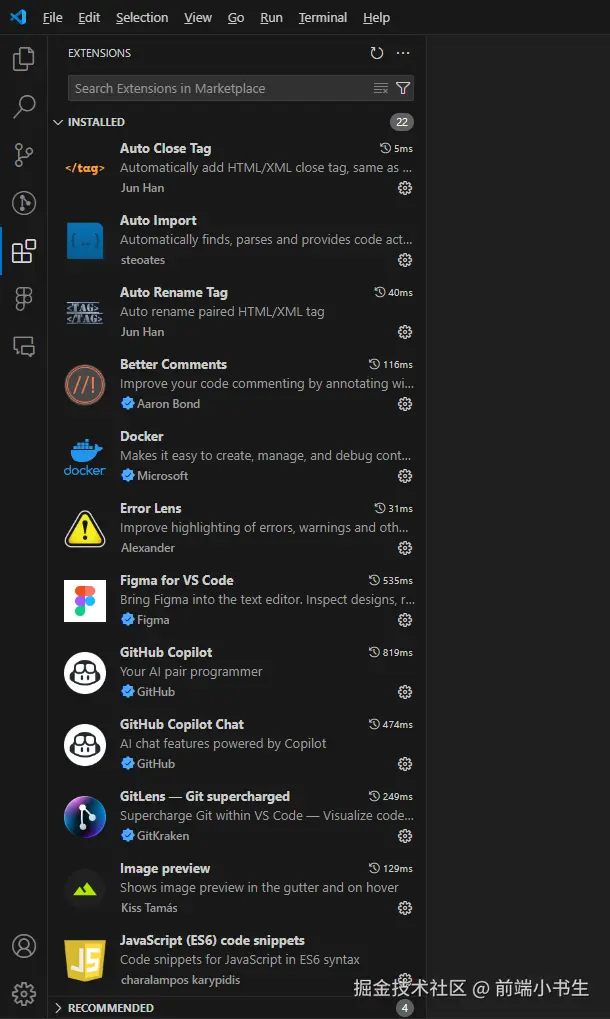Screen dimensions: 610x1019
Task: Select the Image preview extension title
Action: 165,869
